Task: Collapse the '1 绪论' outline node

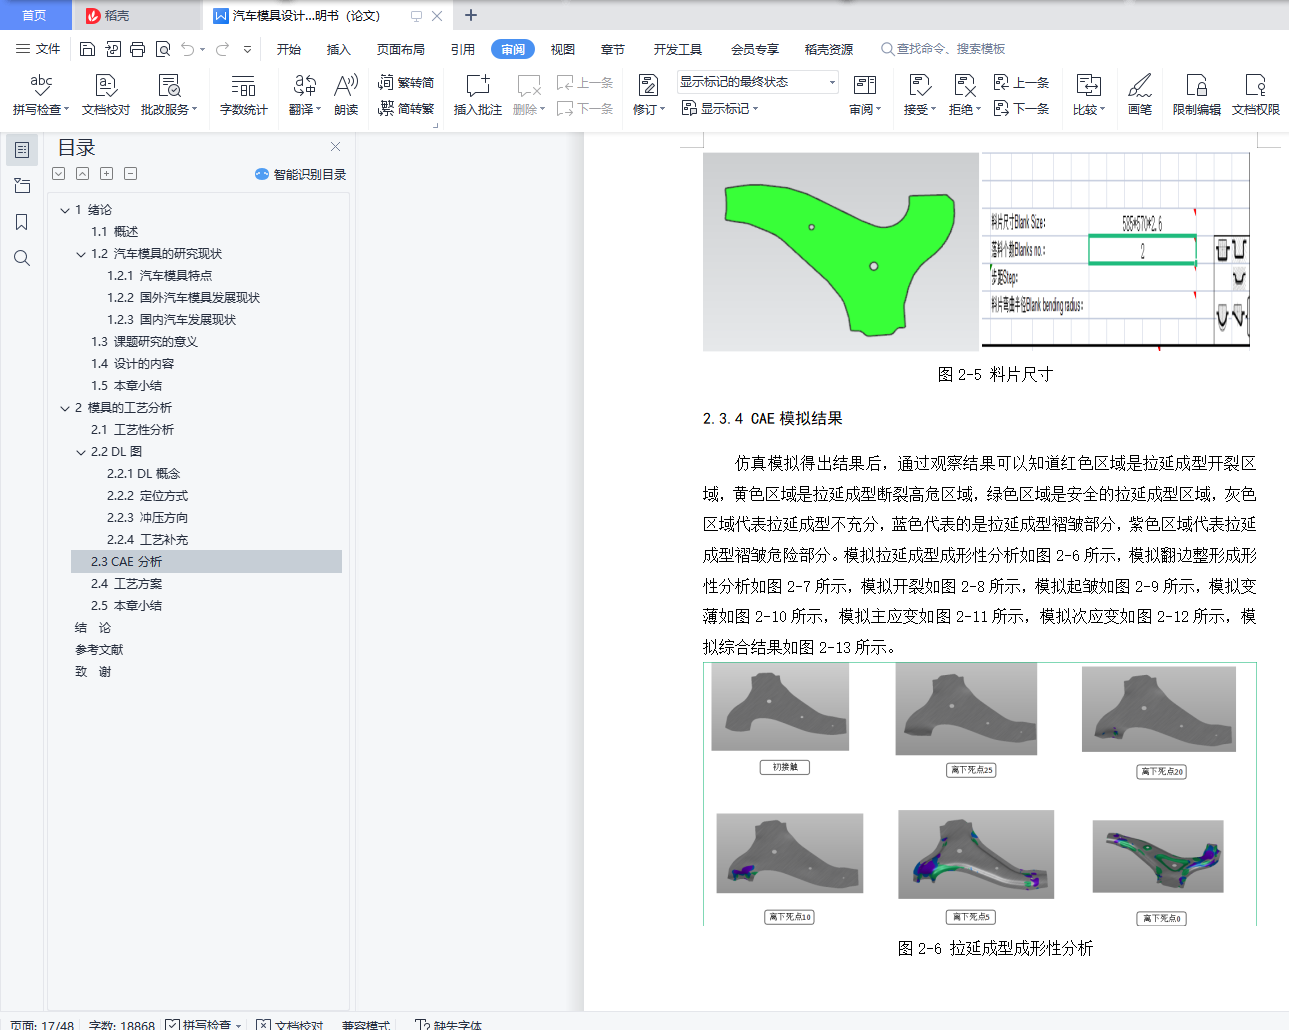Action: 65,210
